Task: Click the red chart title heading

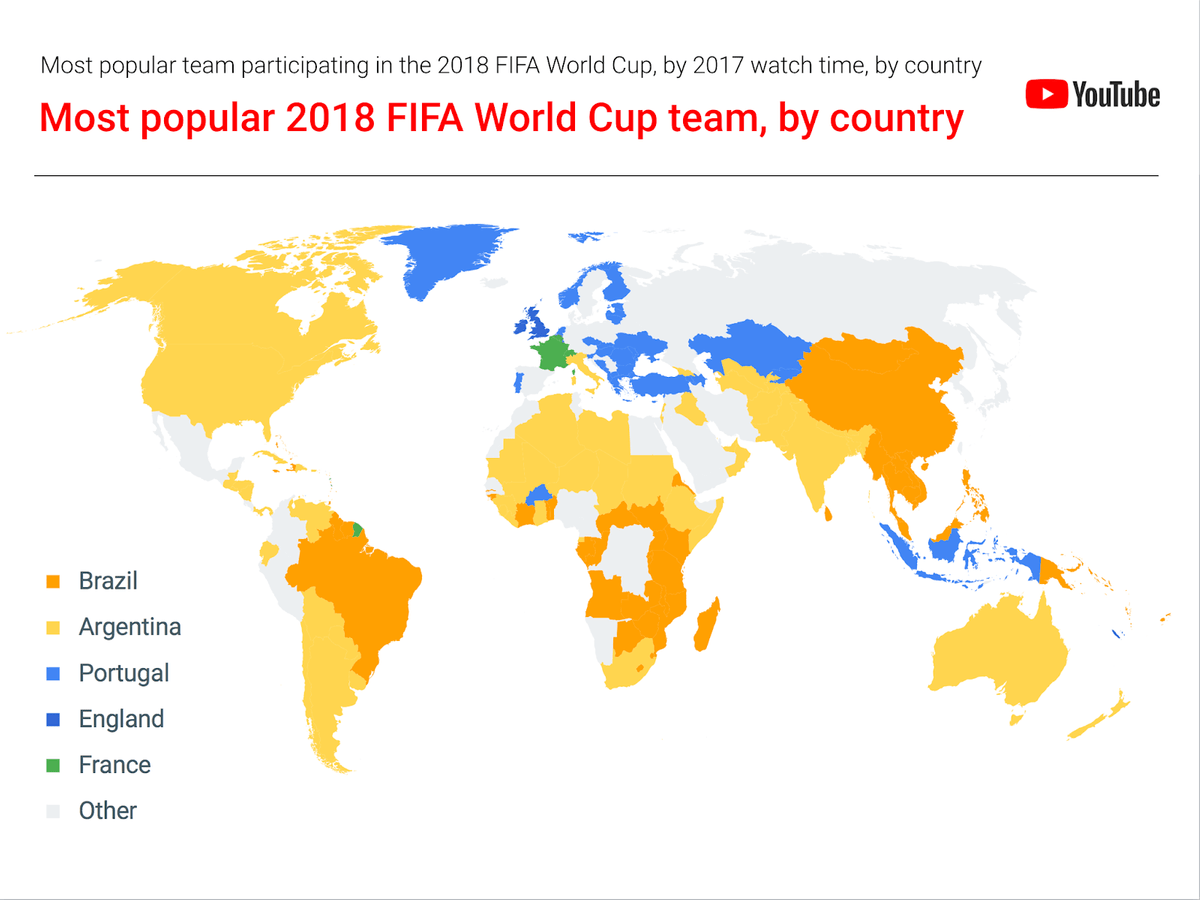Action: 501,118
